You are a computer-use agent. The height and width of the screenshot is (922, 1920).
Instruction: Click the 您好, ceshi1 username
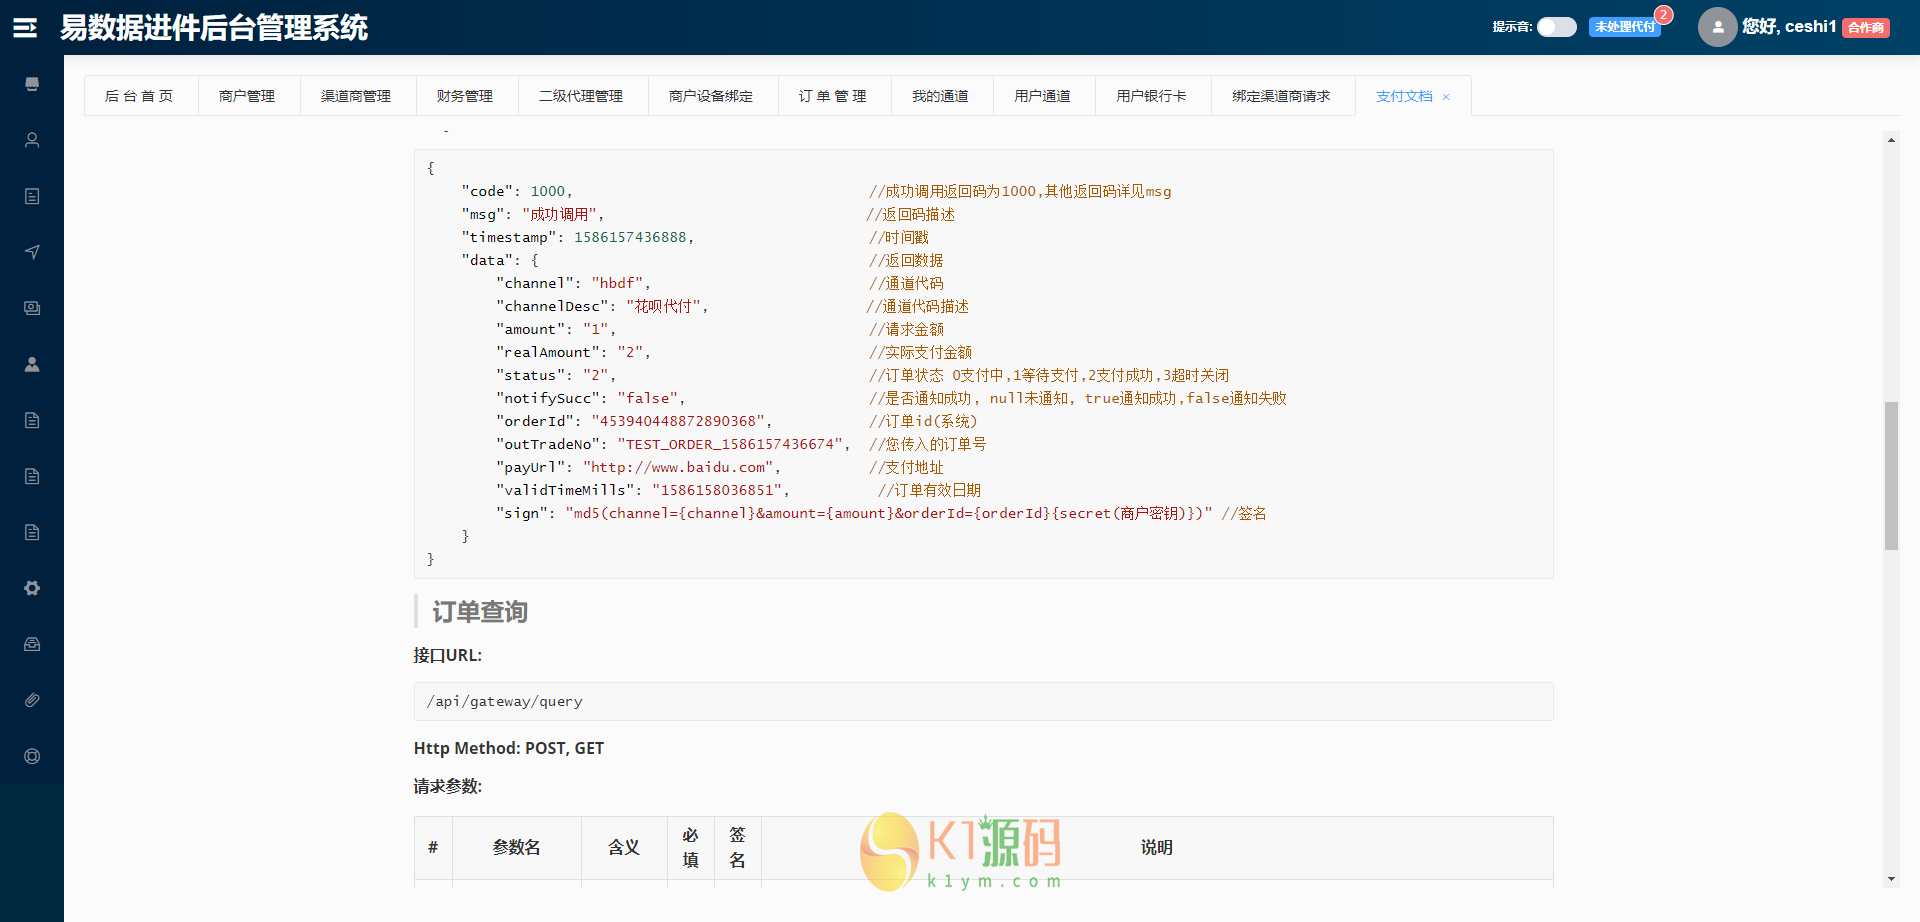point(1789,27)
